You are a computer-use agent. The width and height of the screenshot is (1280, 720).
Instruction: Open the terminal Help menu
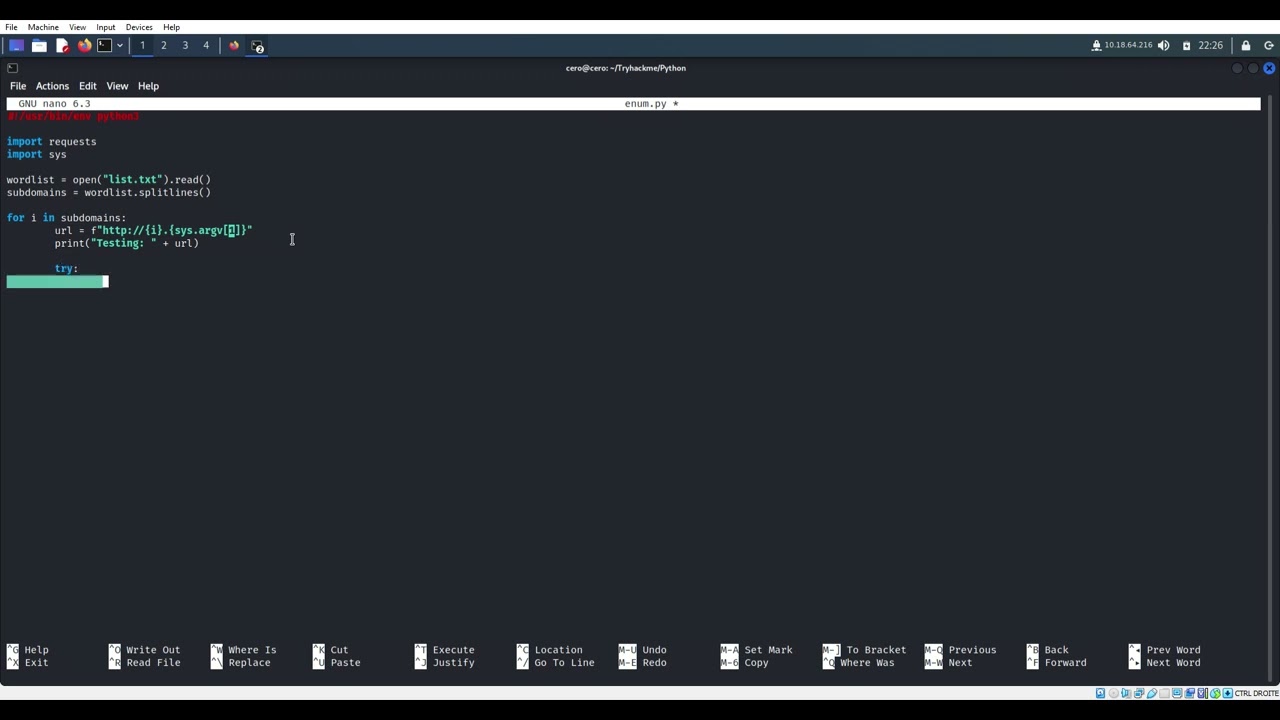[x=148, y=86]
